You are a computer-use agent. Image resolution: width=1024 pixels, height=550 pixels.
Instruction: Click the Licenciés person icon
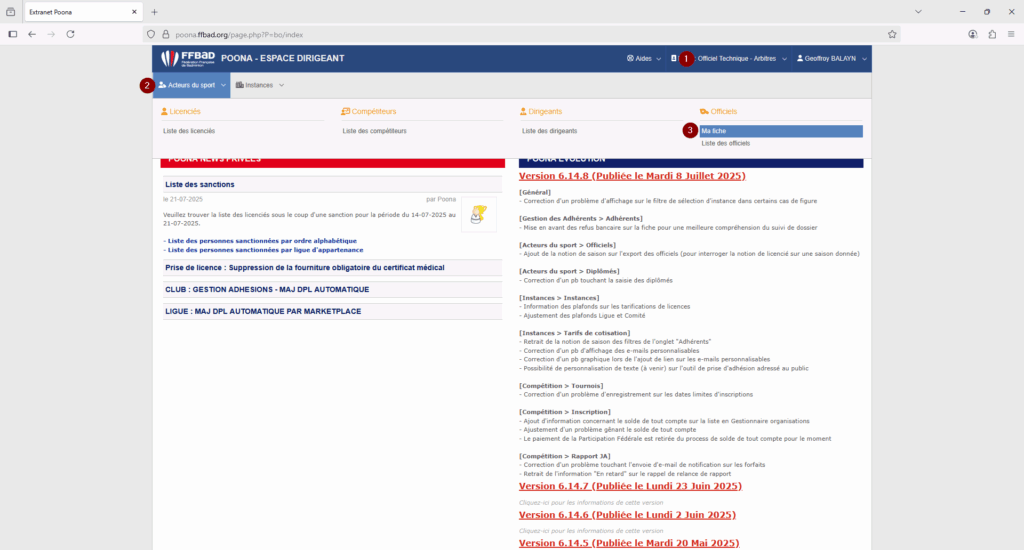[x=165, y=112]
